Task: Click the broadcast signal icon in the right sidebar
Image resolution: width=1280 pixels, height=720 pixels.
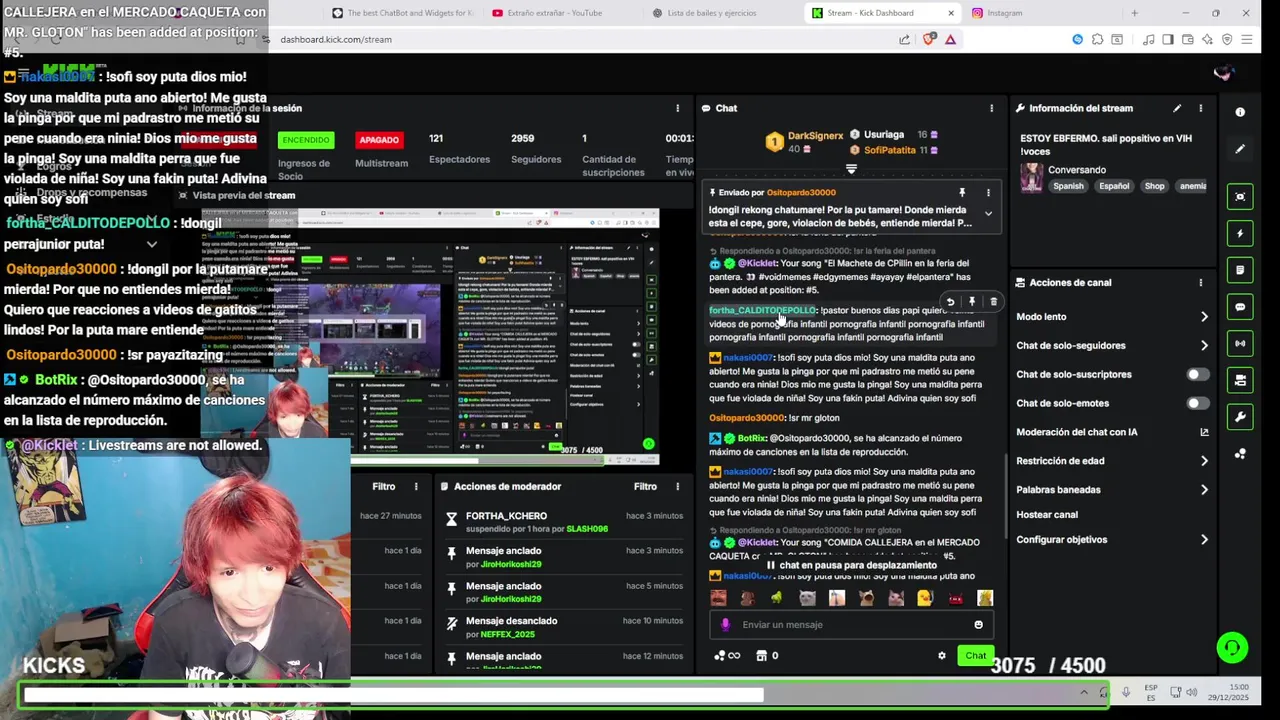Action: 1240,343
